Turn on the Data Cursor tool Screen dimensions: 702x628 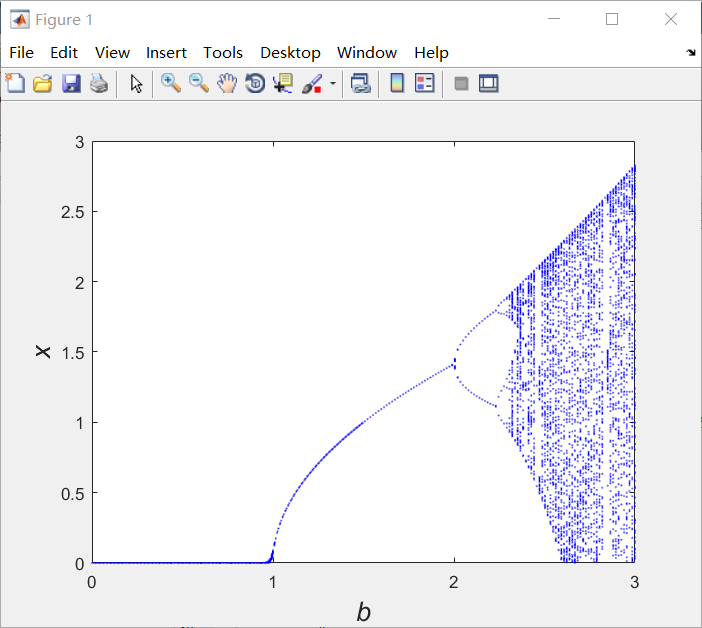[x=283, y=83]
